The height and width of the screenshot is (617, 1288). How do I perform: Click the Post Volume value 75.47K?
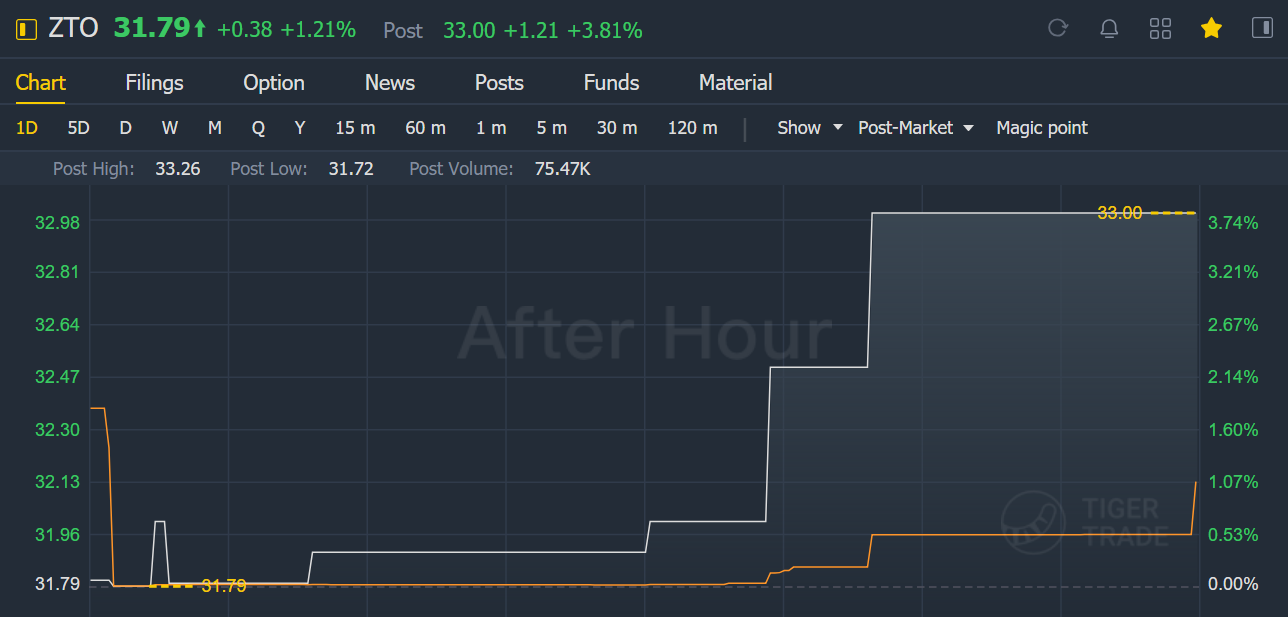(563, 169)
